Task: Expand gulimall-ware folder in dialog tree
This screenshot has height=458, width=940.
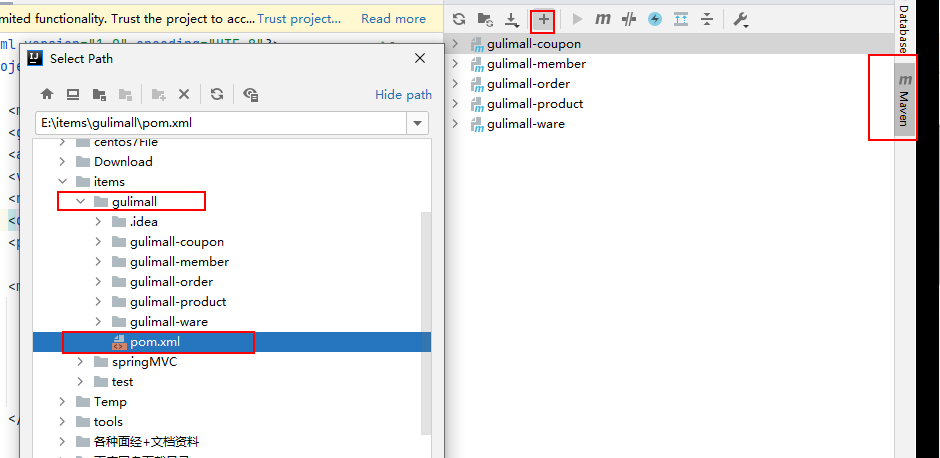Action: click(98, 321)
